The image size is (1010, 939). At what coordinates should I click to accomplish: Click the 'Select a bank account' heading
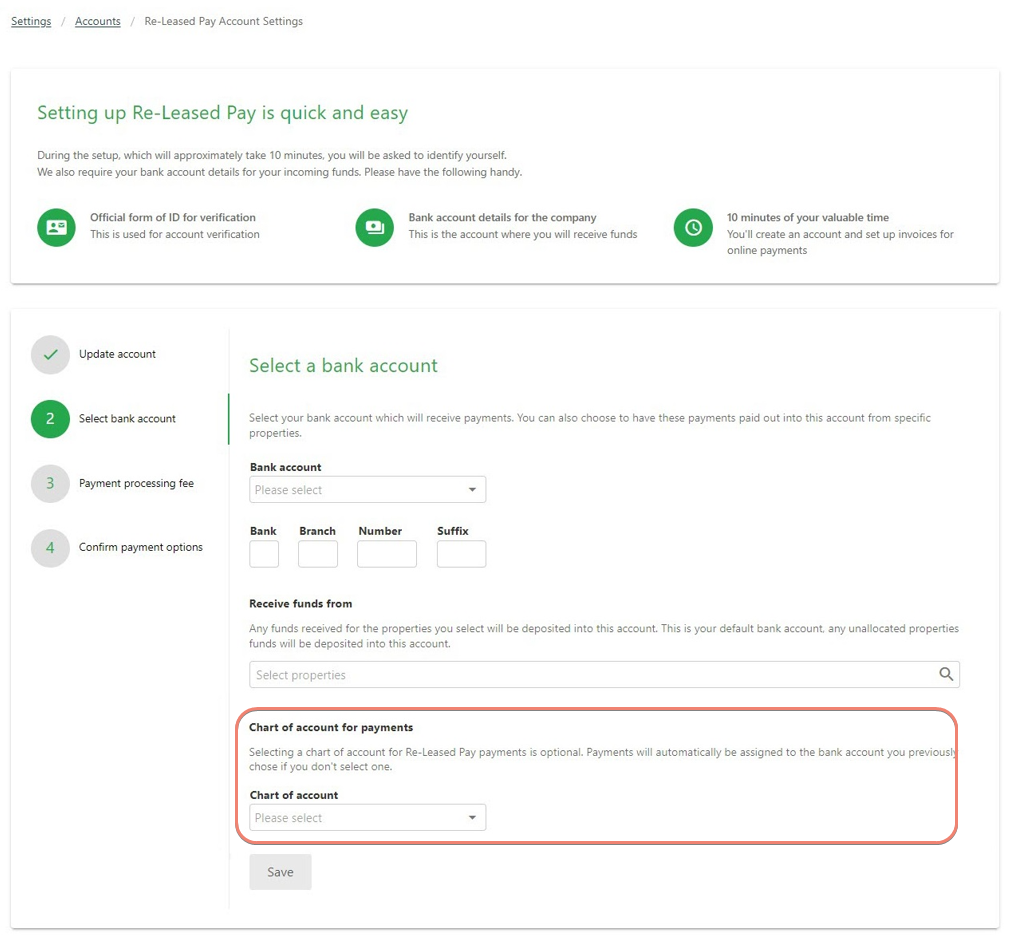[343, 365]
